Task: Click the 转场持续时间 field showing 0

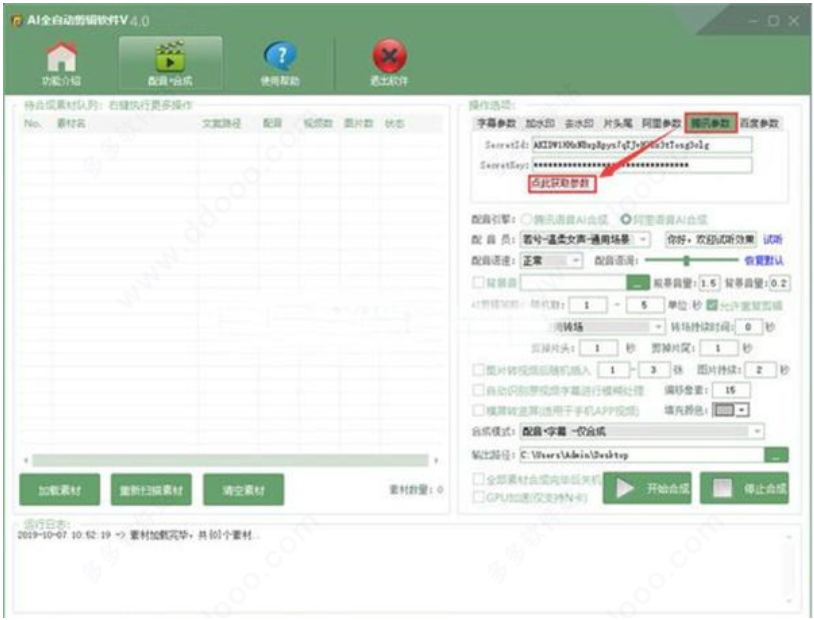Action: (748, 327)
